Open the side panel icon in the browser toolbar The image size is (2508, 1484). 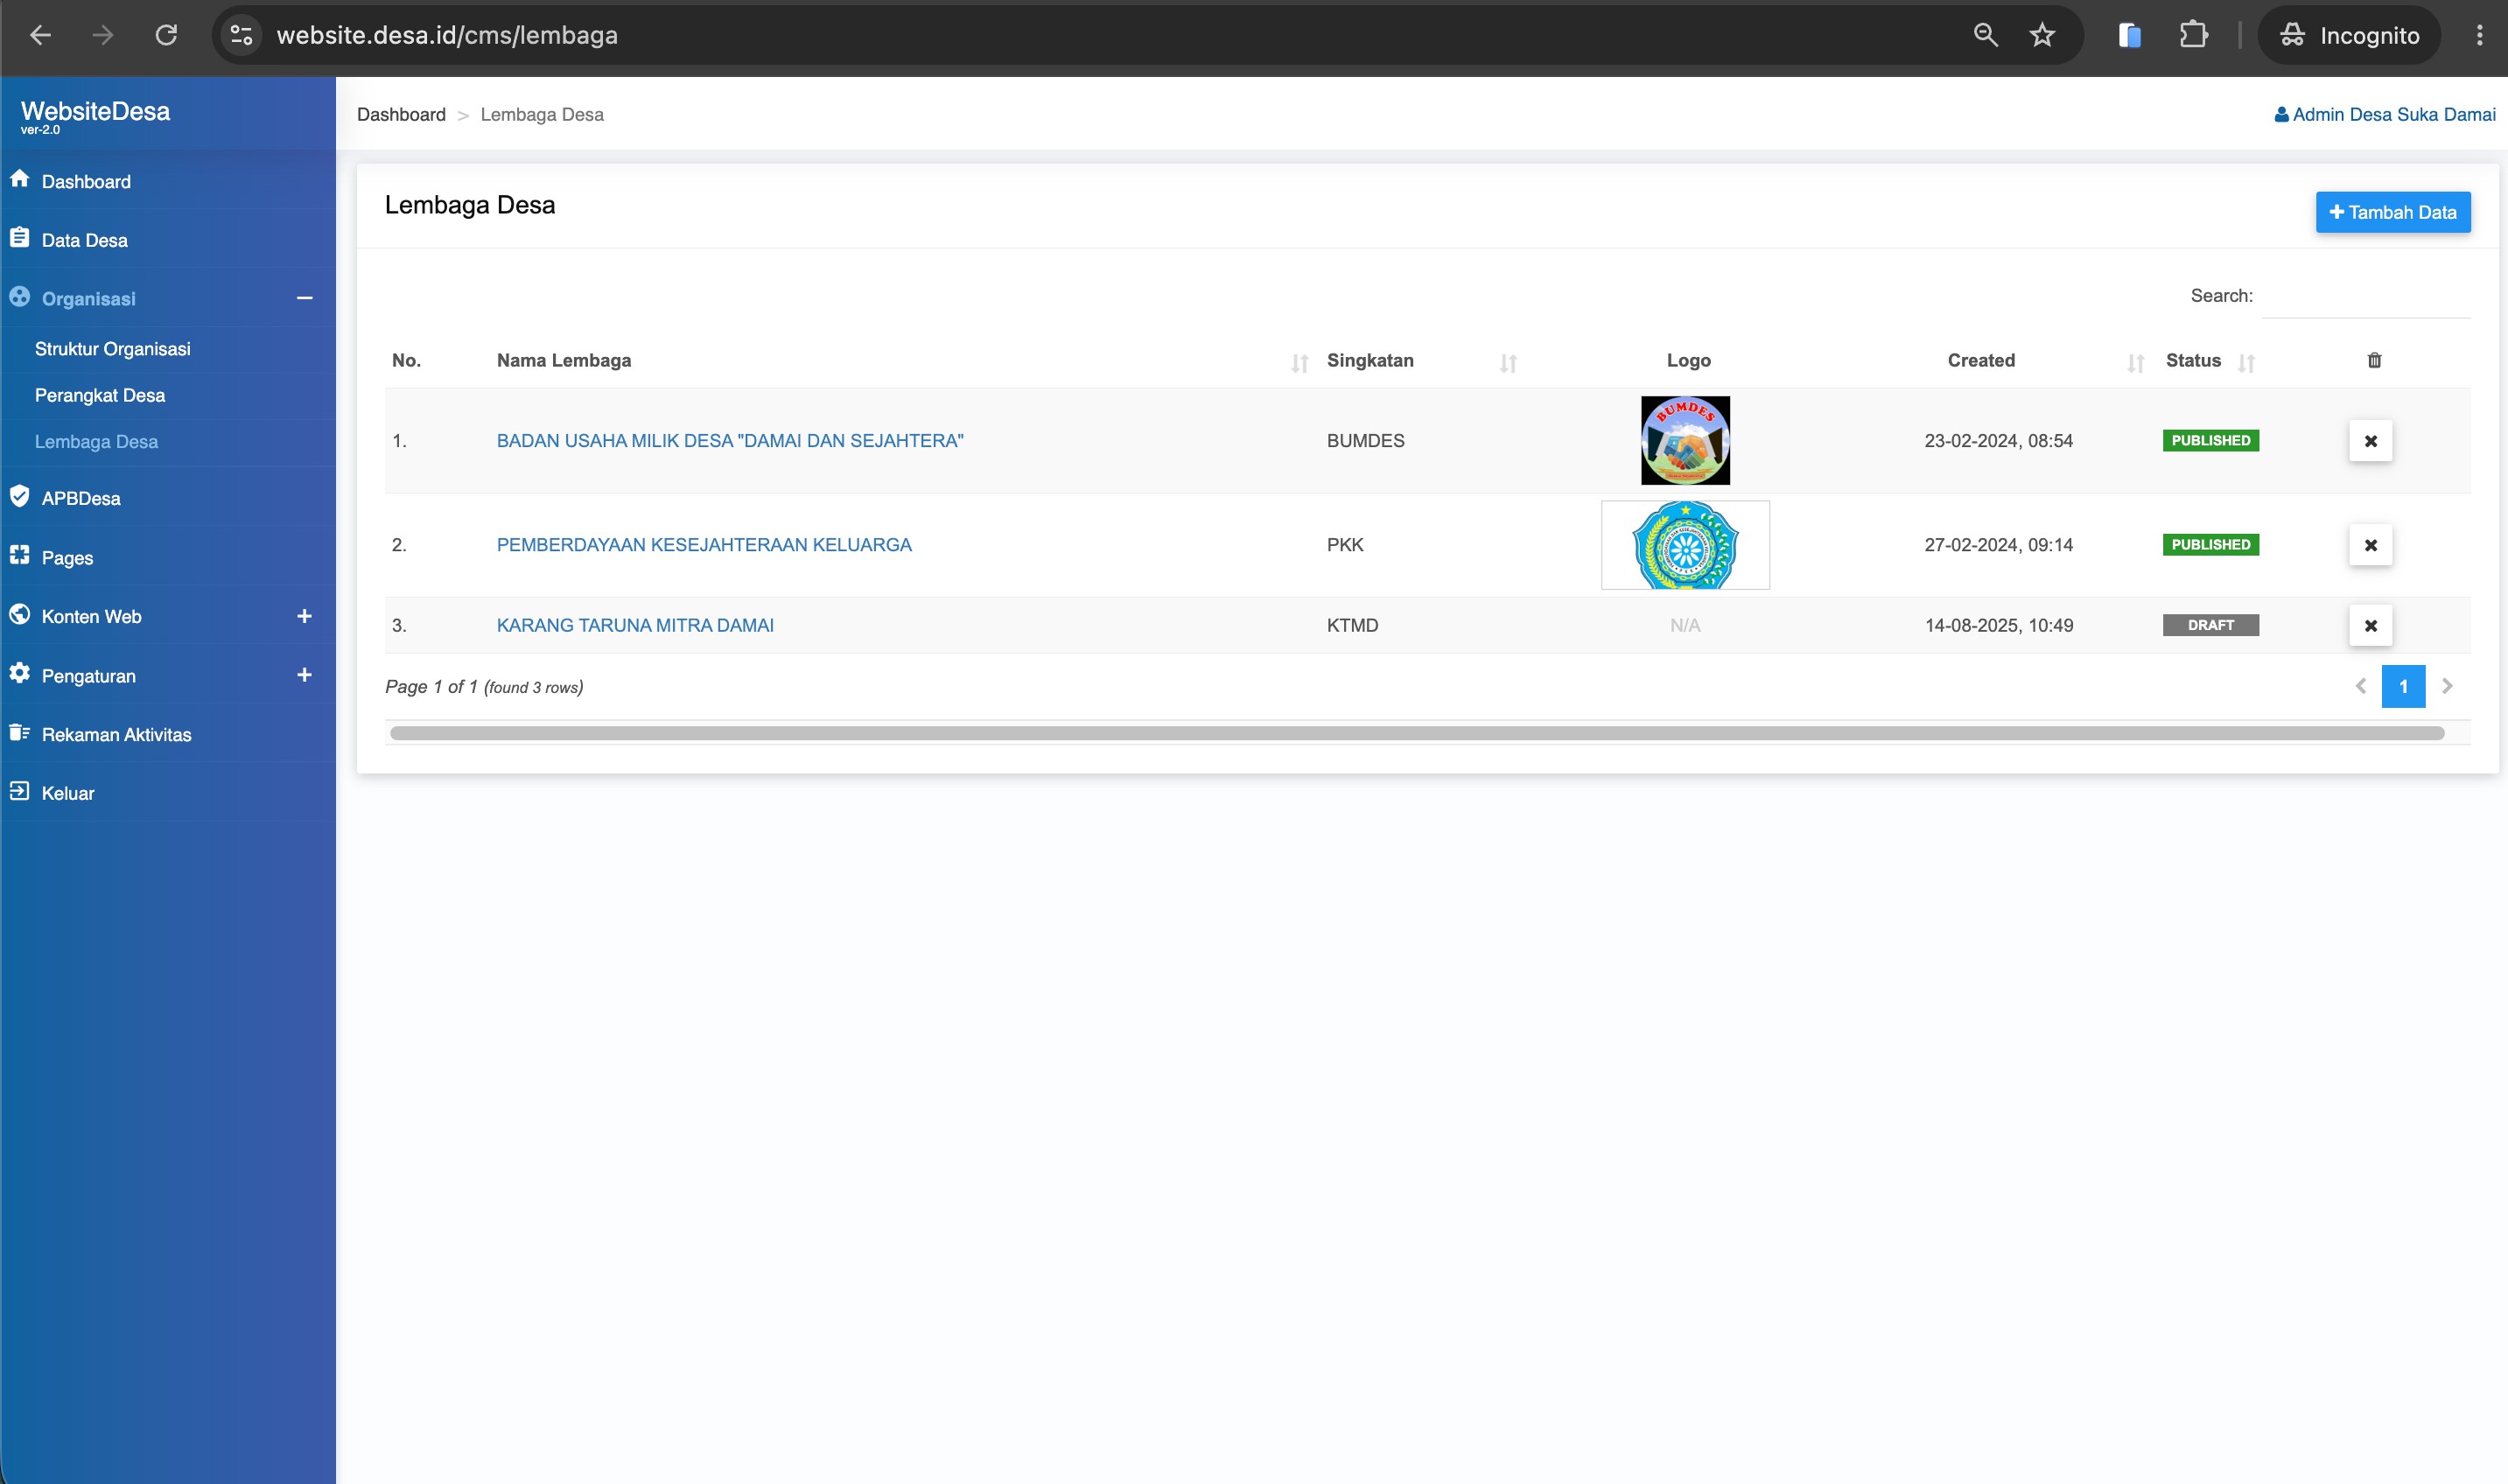(2130, 35)
